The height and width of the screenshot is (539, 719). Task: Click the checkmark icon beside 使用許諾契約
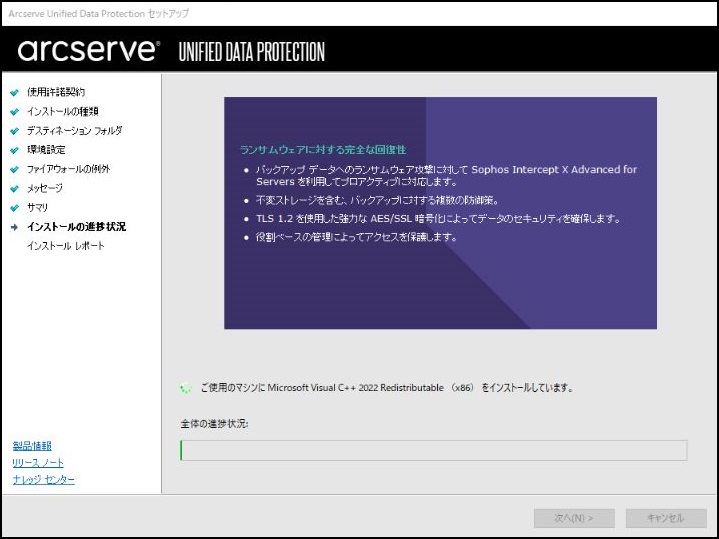click(14, 92)
